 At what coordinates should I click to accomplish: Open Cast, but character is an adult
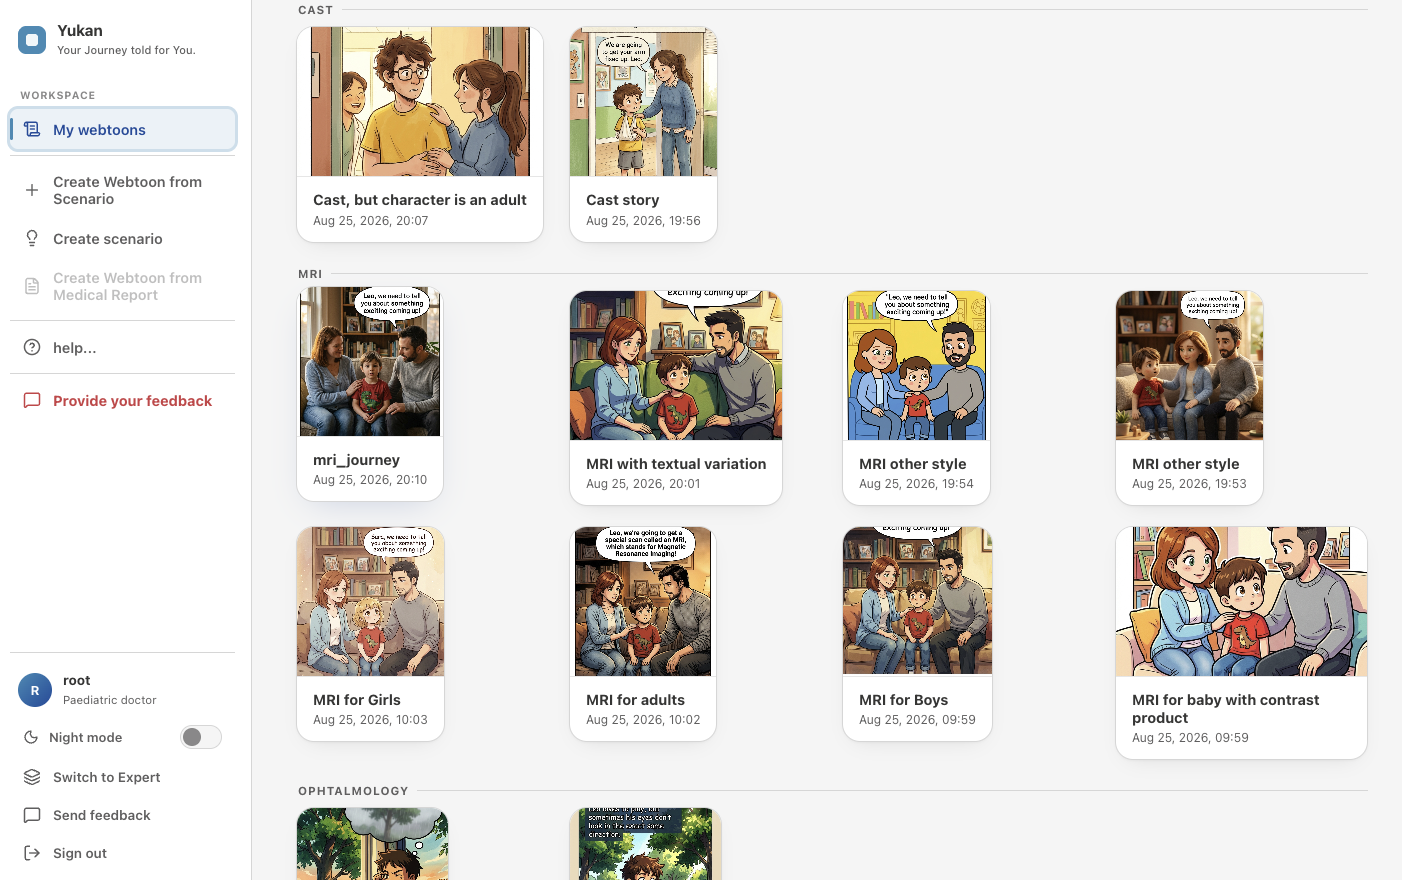point(420,134)
